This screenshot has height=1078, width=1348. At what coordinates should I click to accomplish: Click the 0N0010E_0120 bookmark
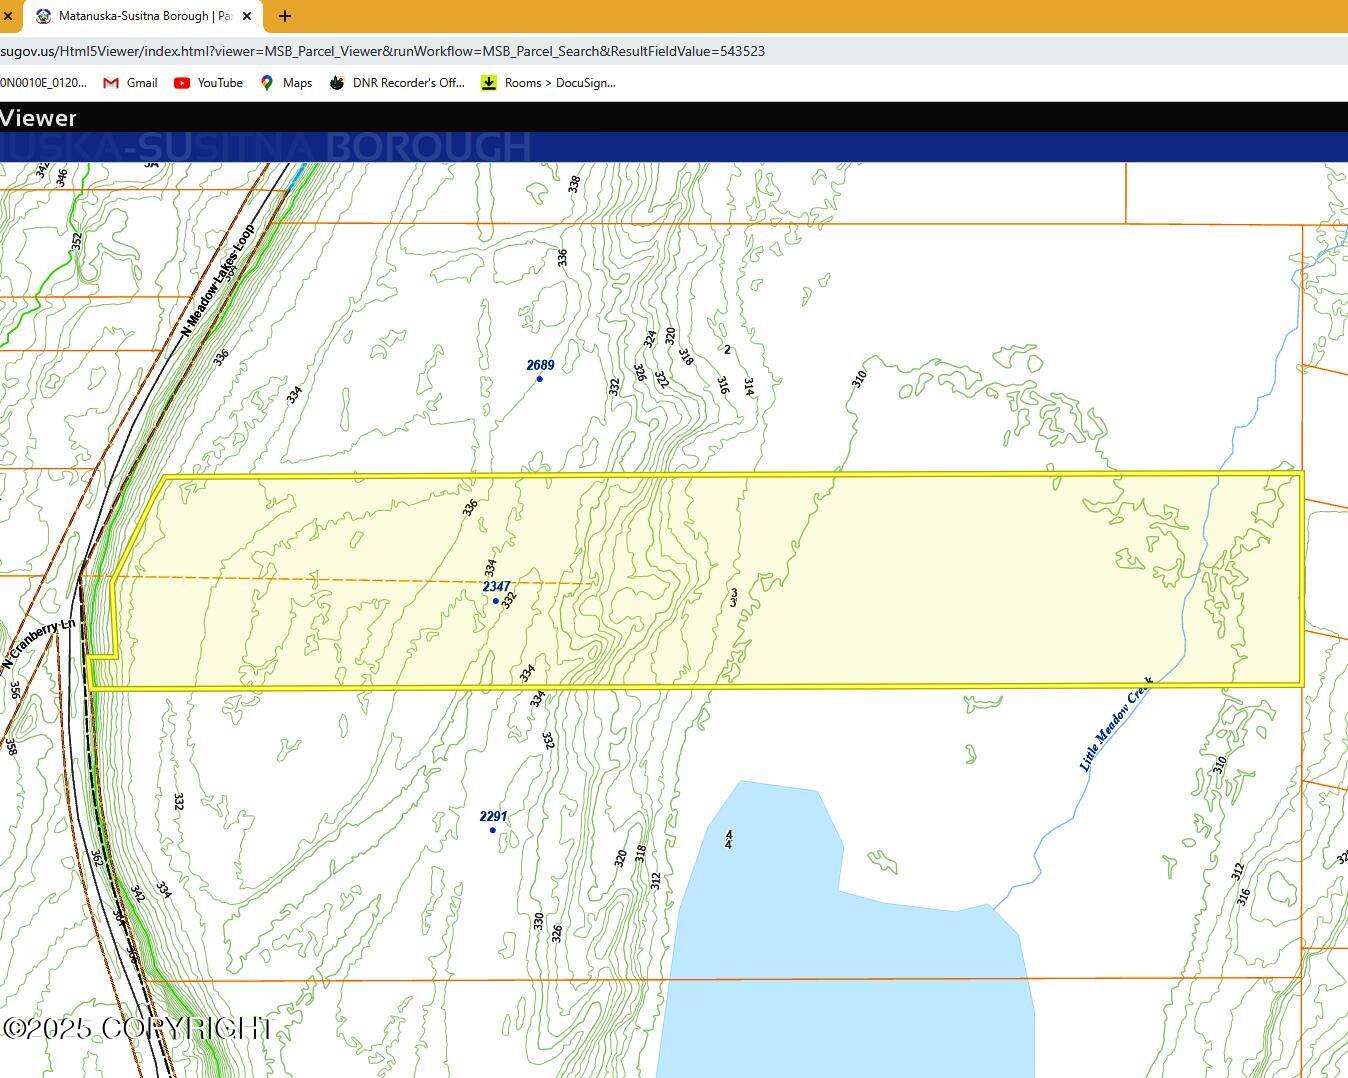(x=43, y=83)
